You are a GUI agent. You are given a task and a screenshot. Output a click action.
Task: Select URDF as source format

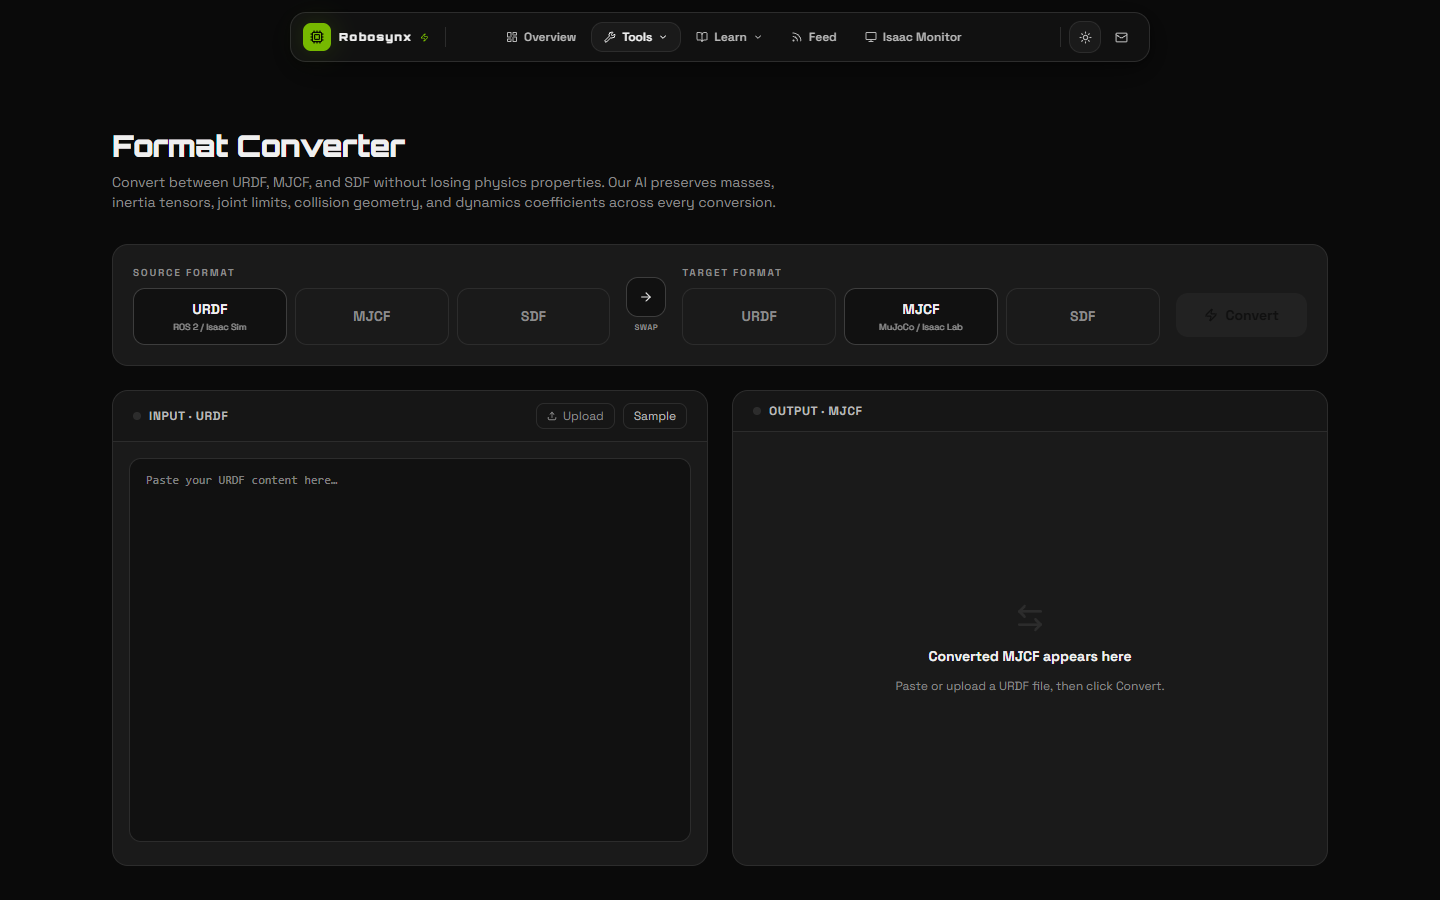click(210, 316)
